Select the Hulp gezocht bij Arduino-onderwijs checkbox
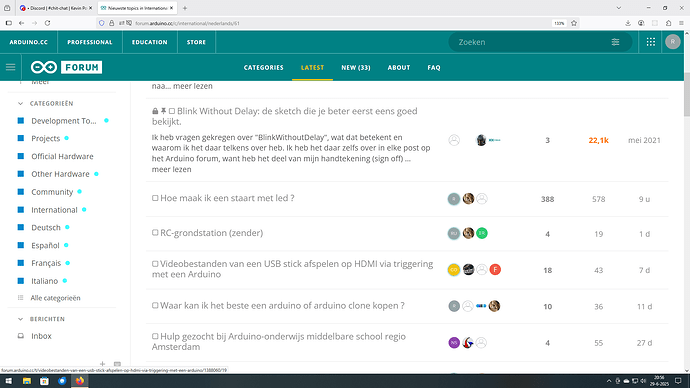 coord(155,336)
